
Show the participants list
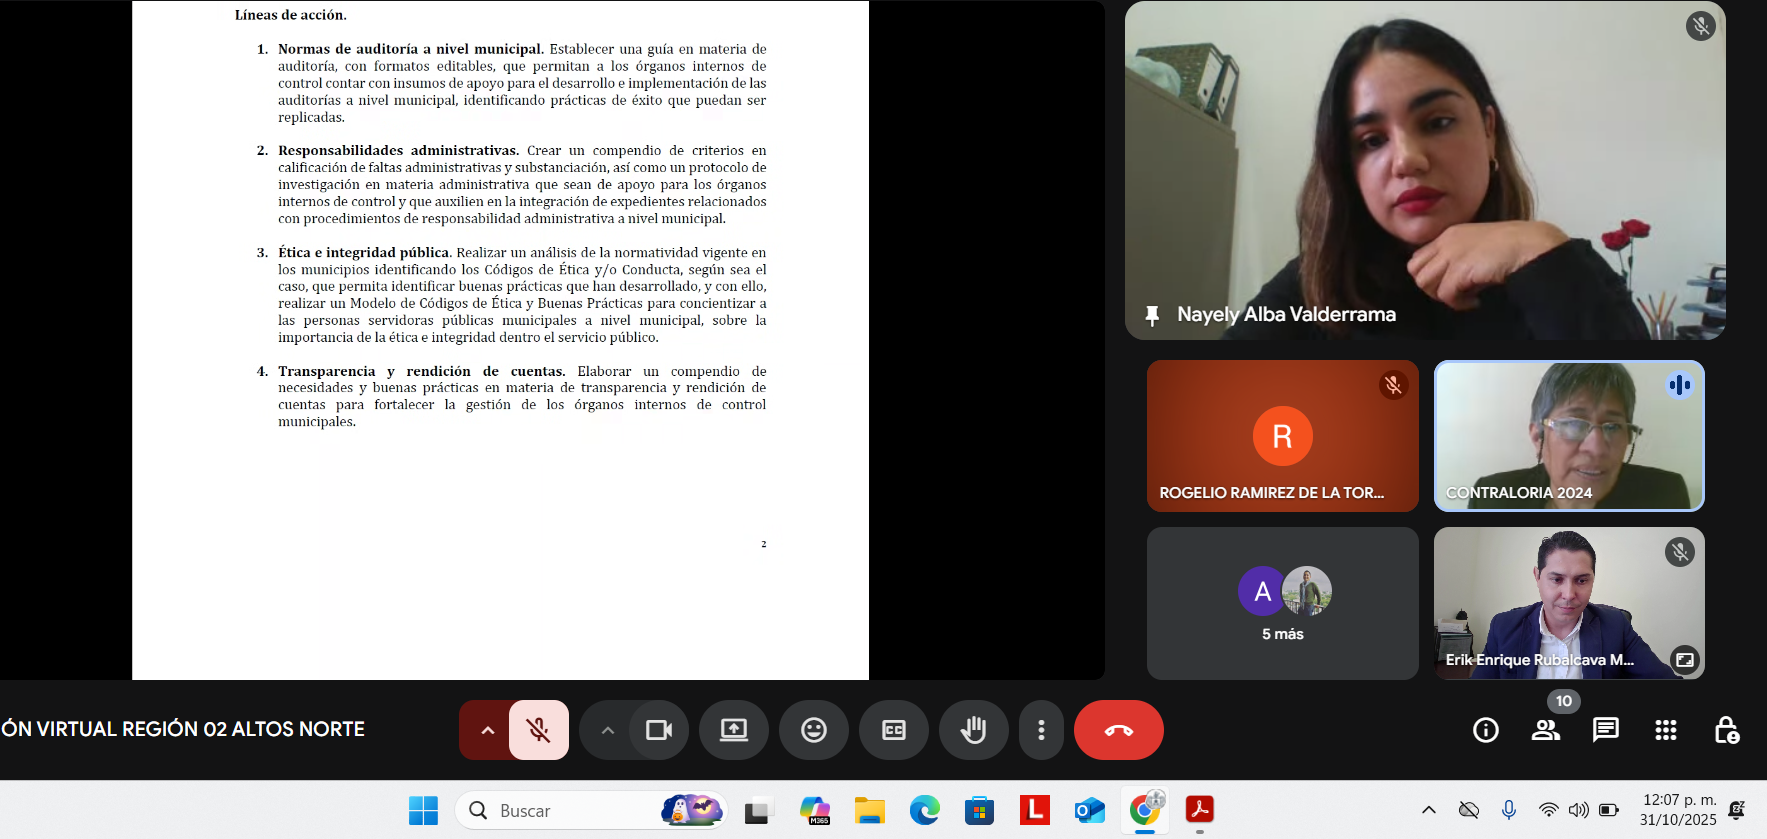1546,730
